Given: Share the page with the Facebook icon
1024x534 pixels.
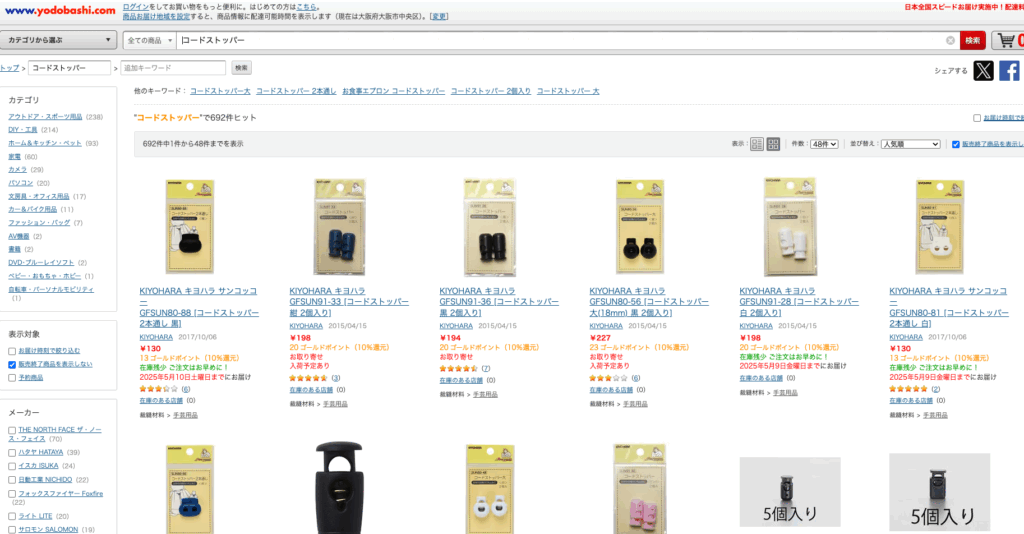Looking at the screenshot, I should coord(1009,71).
